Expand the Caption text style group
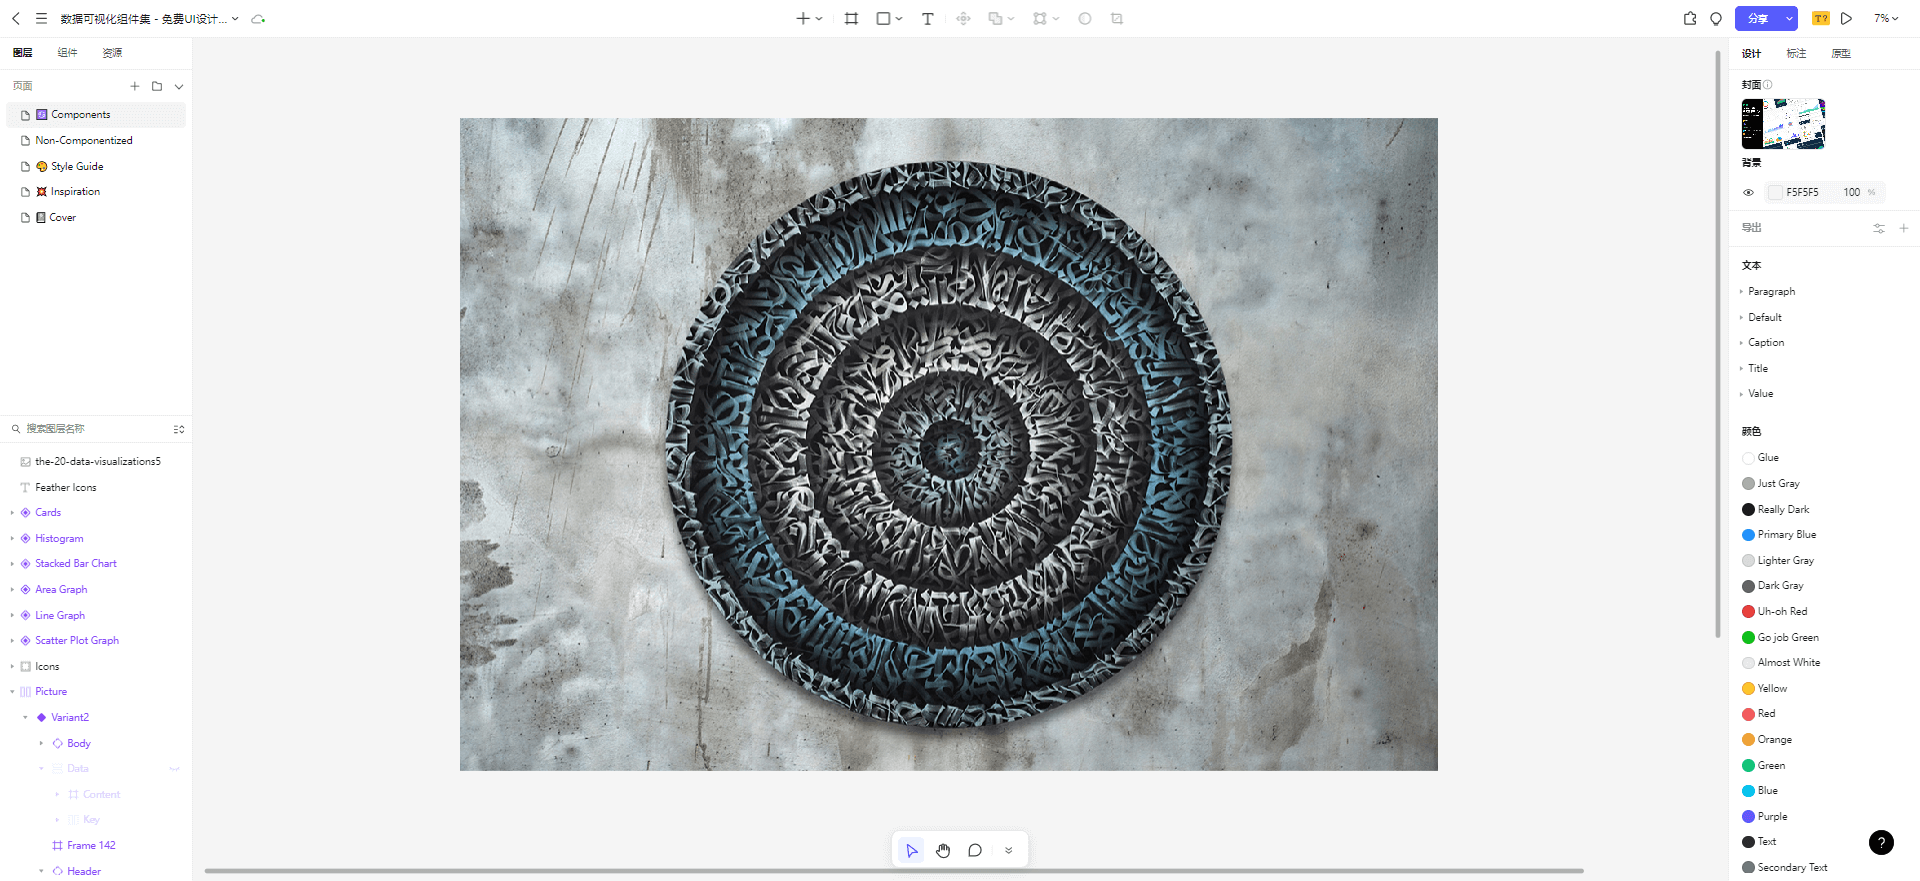The image size is (1920, 881). tap(1741, 343)
